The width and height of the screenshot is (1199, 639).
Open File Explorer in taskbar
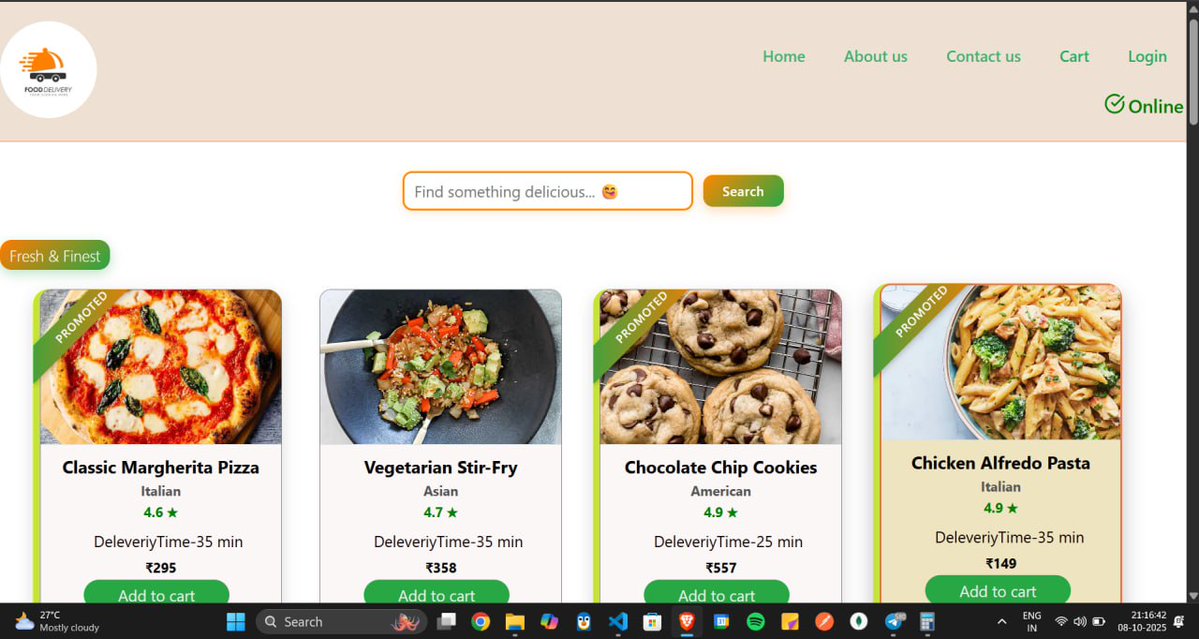coord(515,621)
